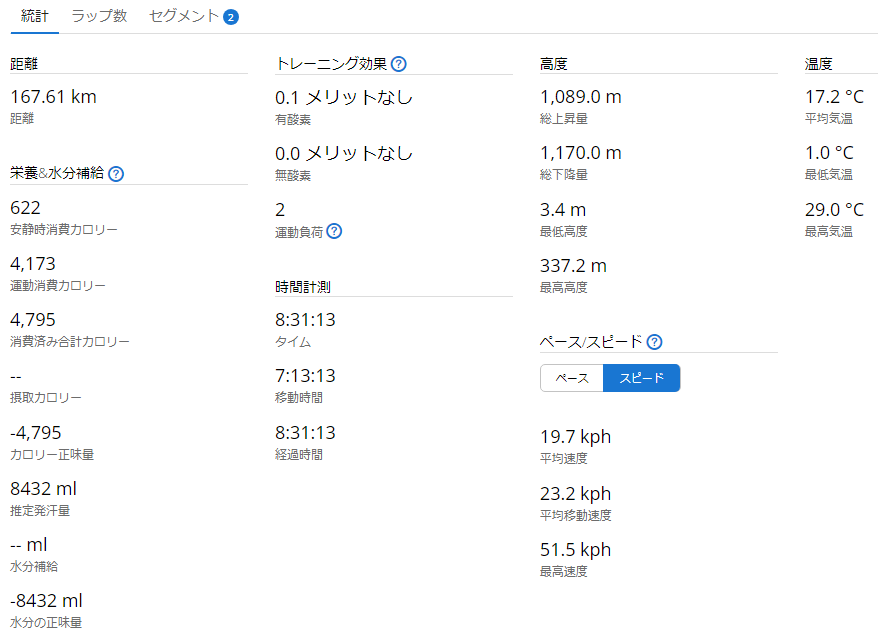Viewport: 878px width, 643px height.
Task: Click the 17.2 °C average temperature
Action: click(834, 97)
